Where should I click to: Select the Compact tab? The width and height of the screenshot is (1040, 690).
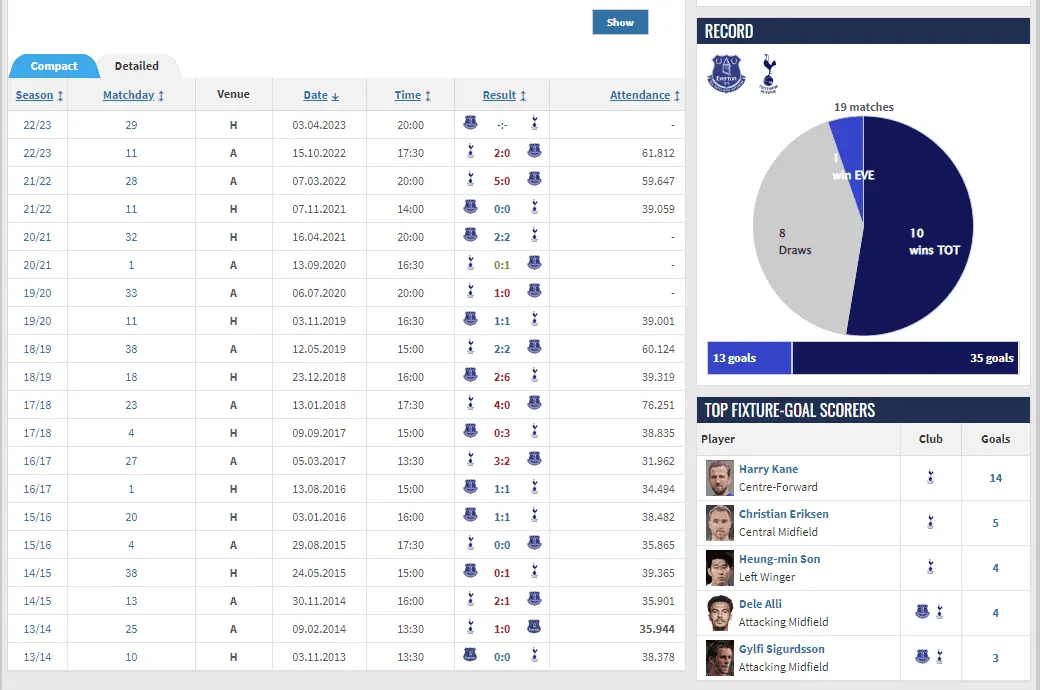[54, 67]
